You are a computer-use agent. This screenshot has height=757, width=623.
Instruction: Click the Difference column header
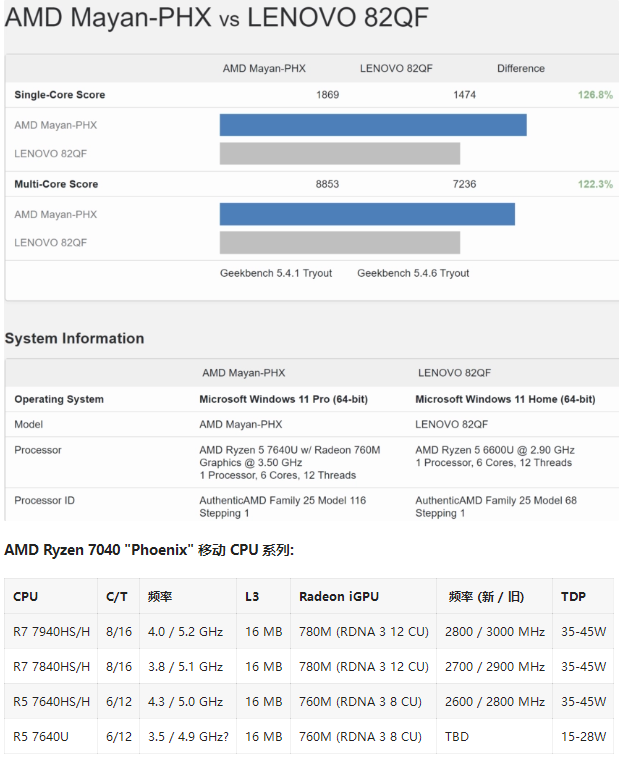(x=520, y=68)
